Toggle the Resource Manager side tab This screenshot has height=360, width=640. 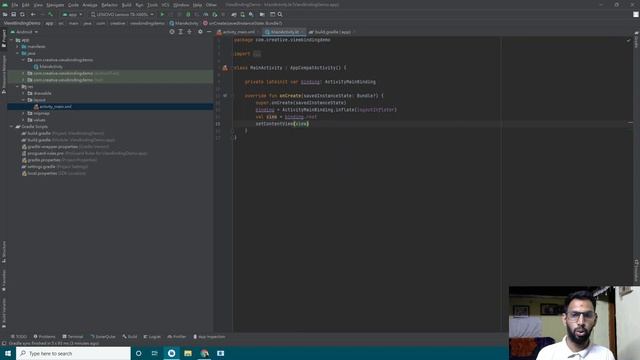point(4,75)
